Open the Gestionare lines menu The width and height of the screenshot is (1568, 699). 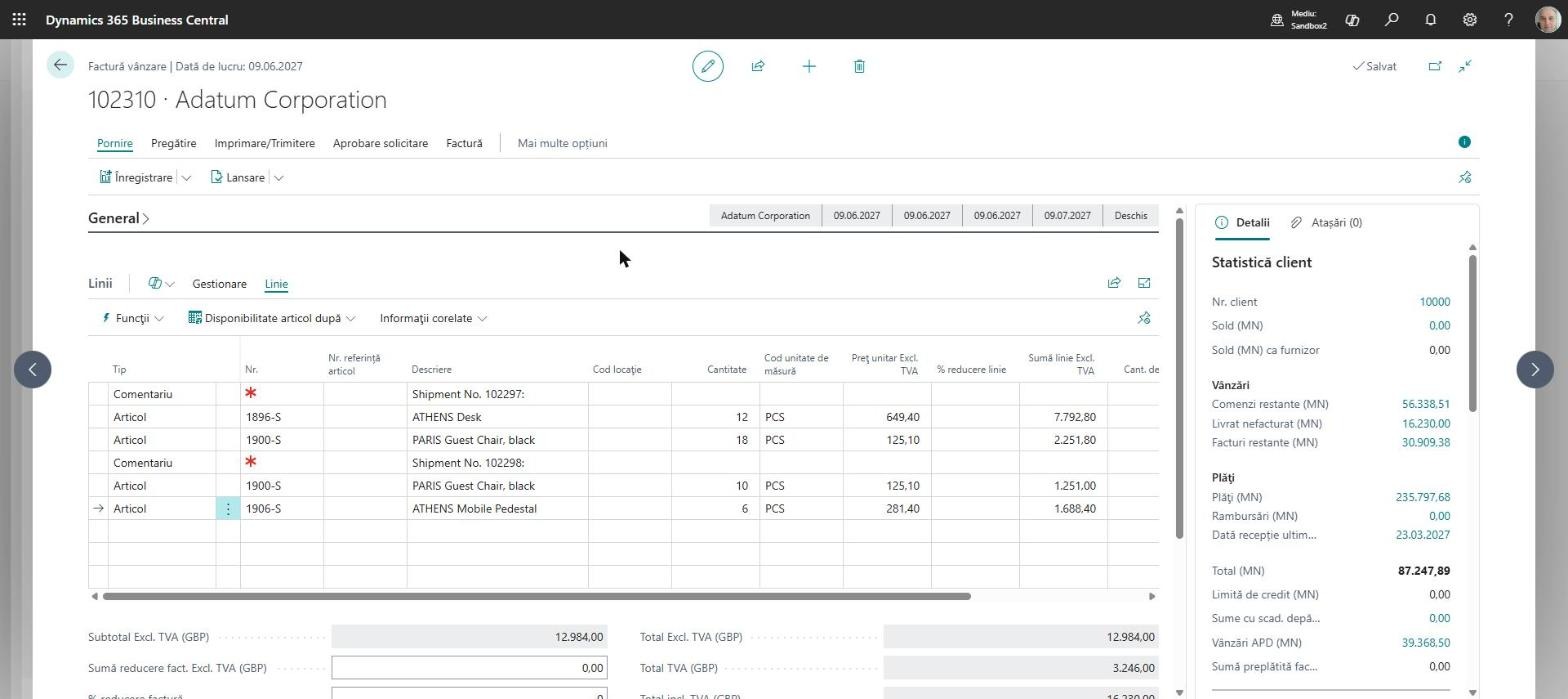(x=219, y=284)
